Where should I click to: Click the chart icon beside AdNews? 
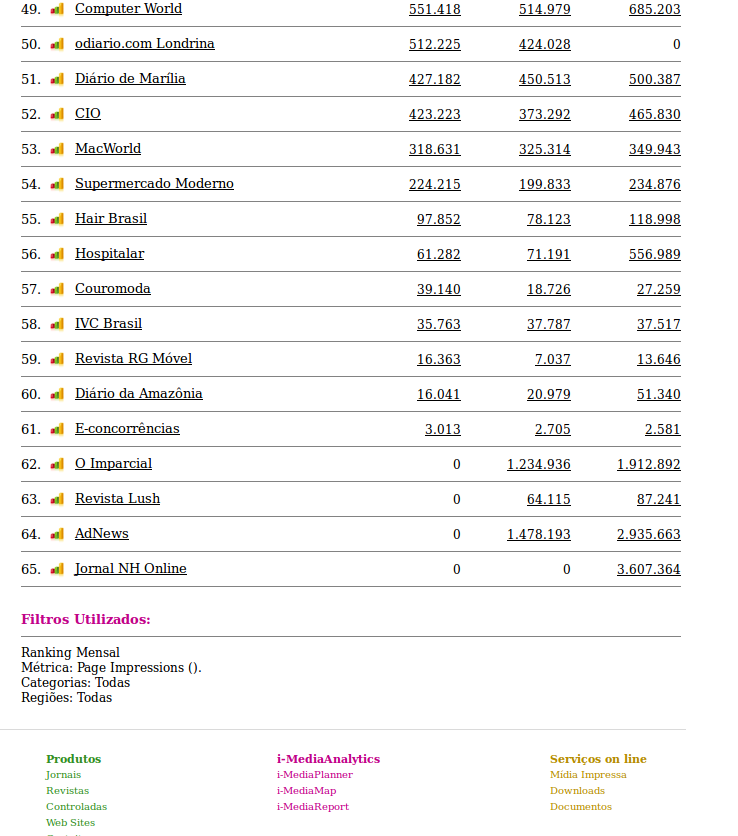point(57,534)
